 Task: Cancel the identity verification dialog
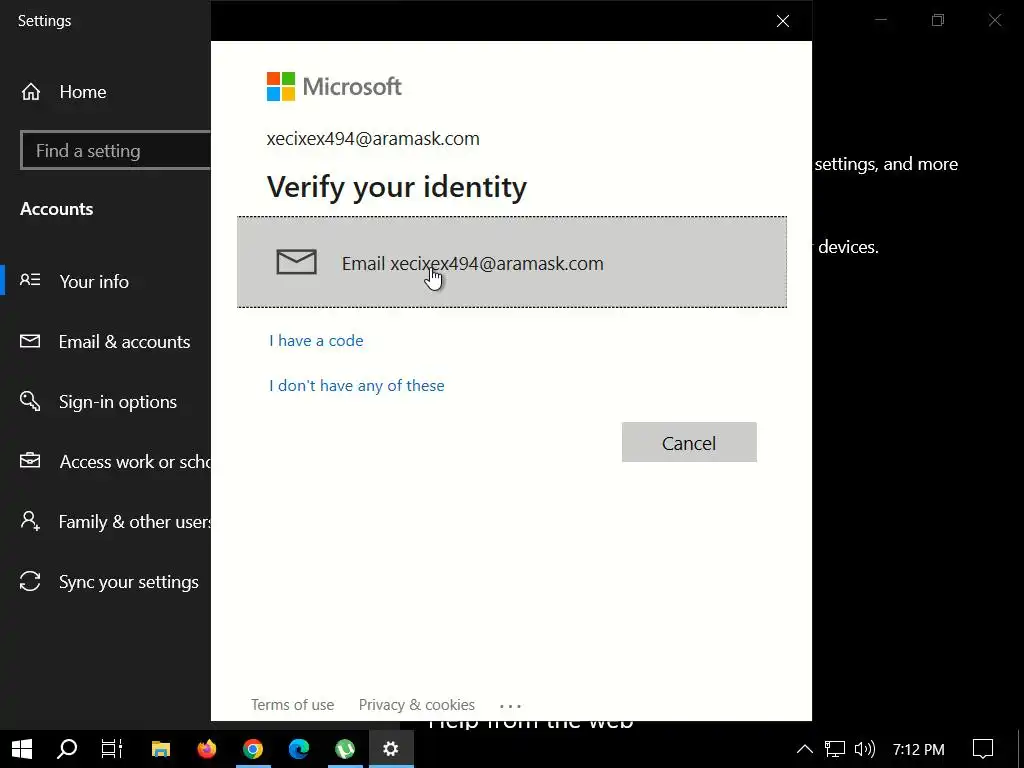click(x=689, y=442)
